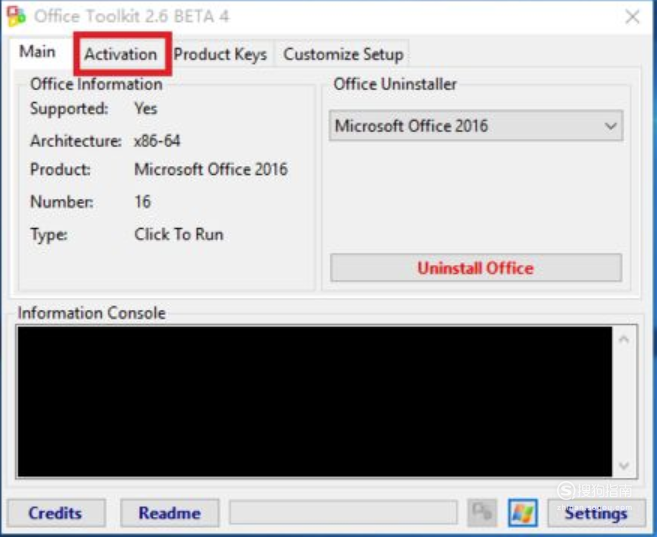Open the Product Keys tab

coord(220,54)
